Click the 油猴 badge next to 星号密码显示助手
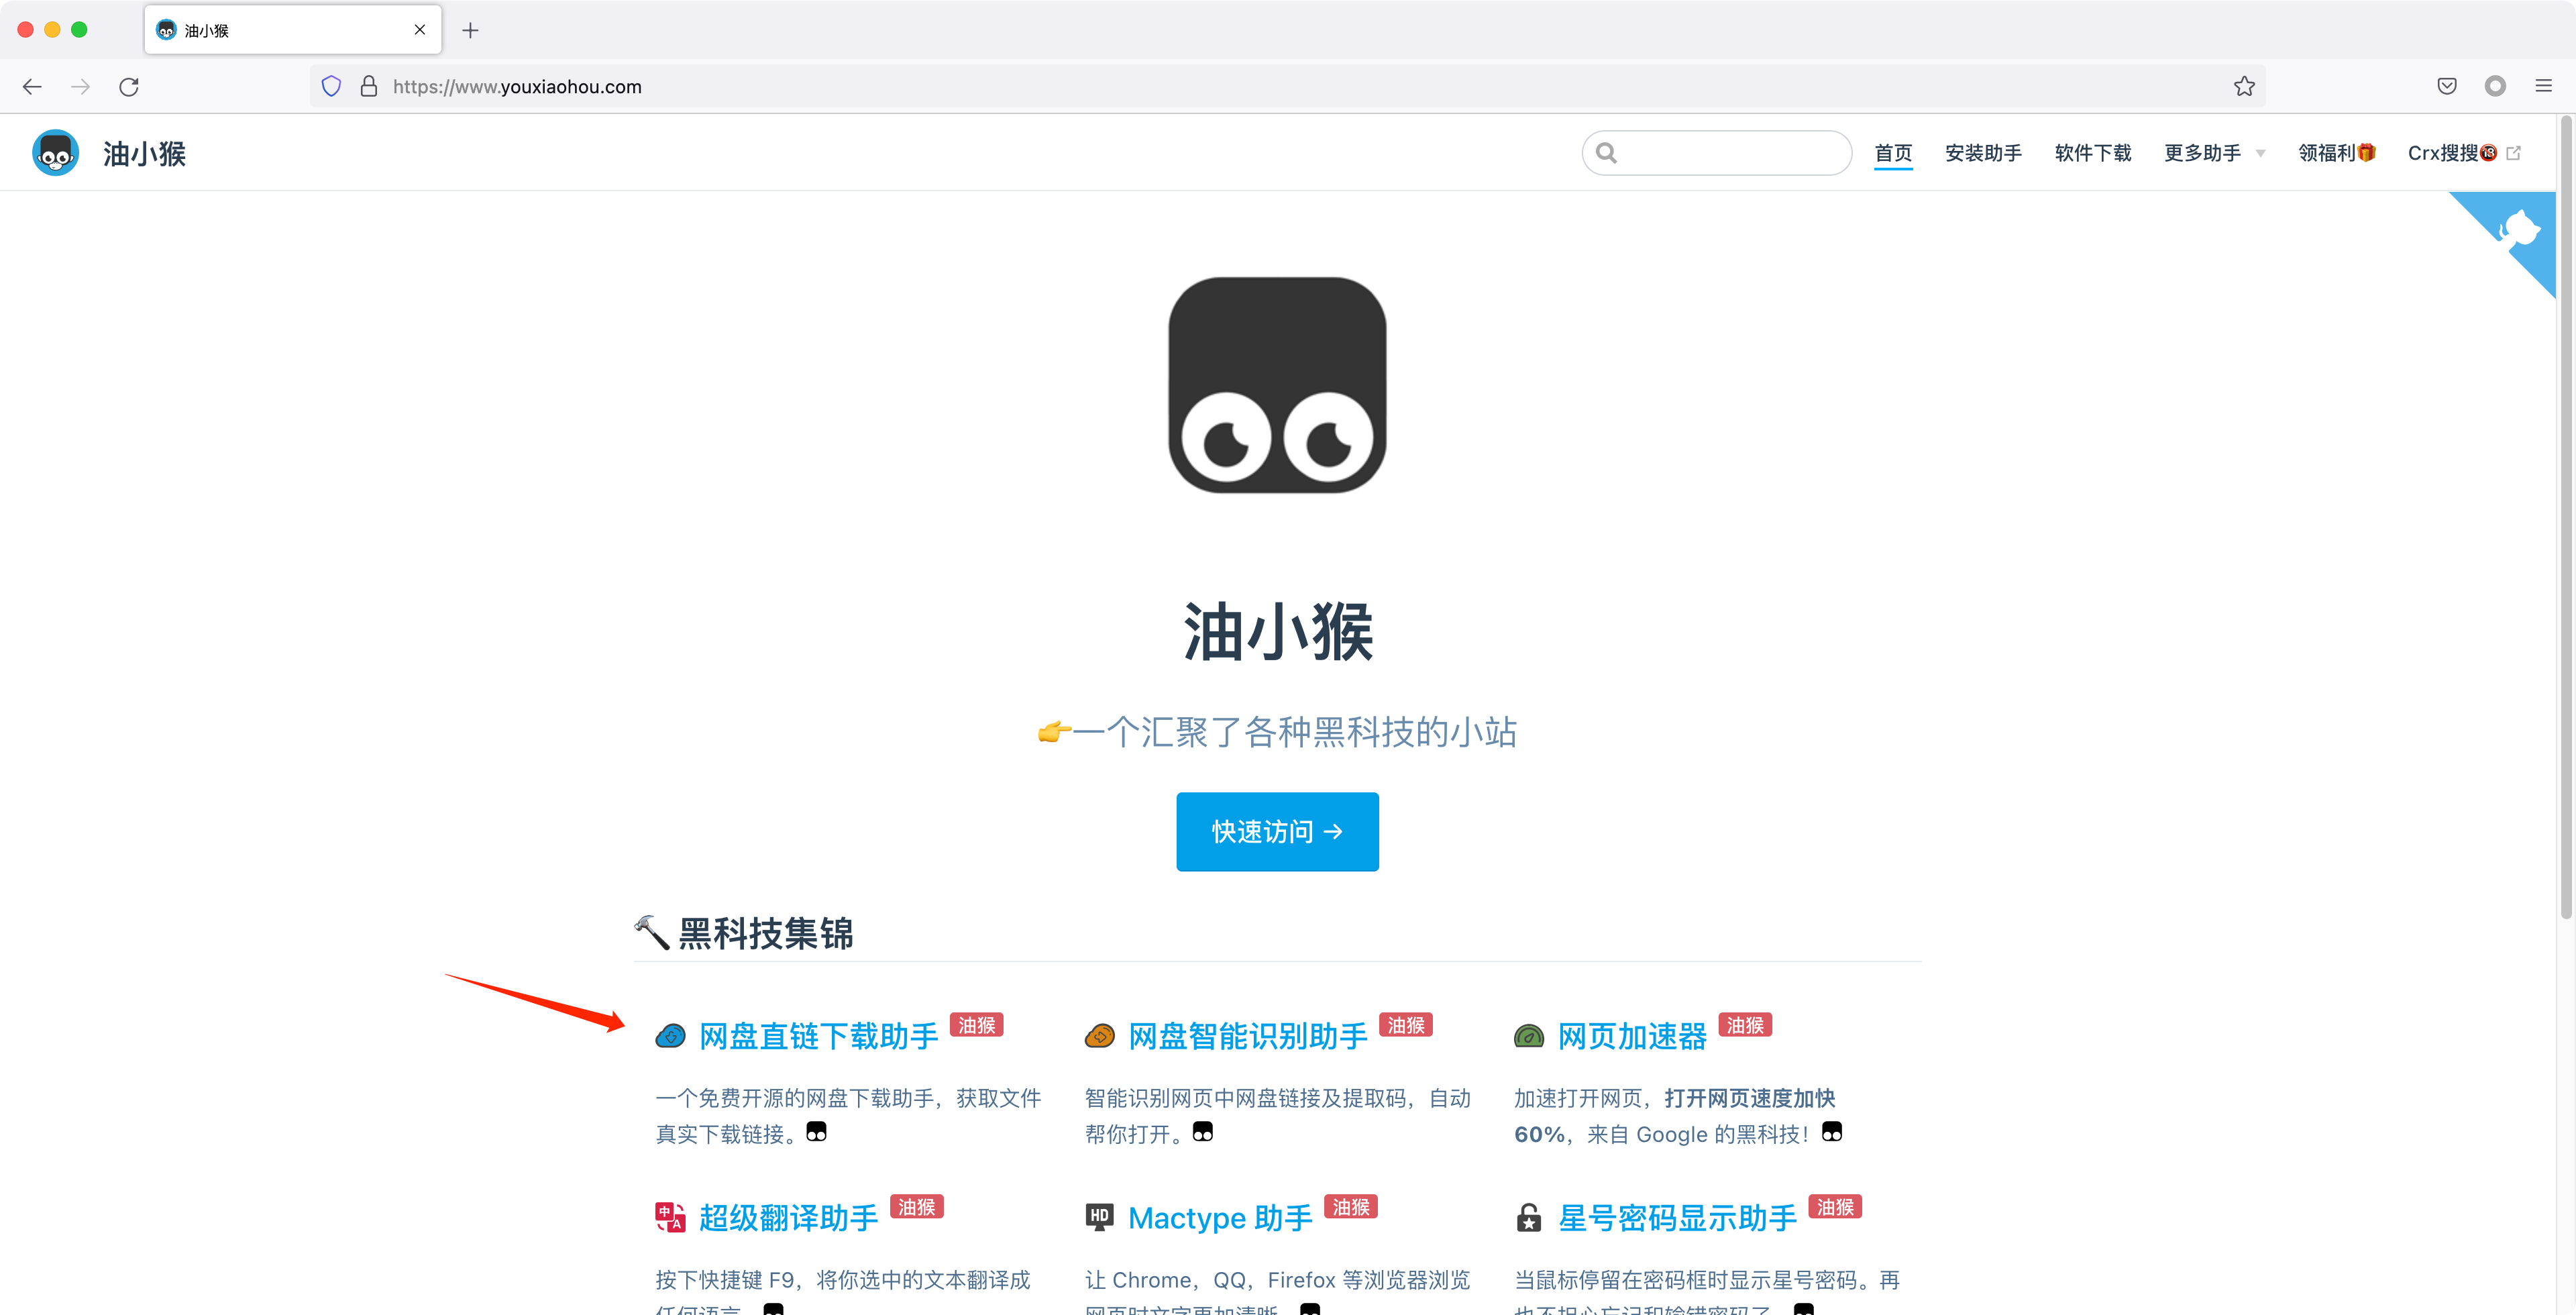The height and width of the screenshot is (1315, 2576). (1835, 1207)
